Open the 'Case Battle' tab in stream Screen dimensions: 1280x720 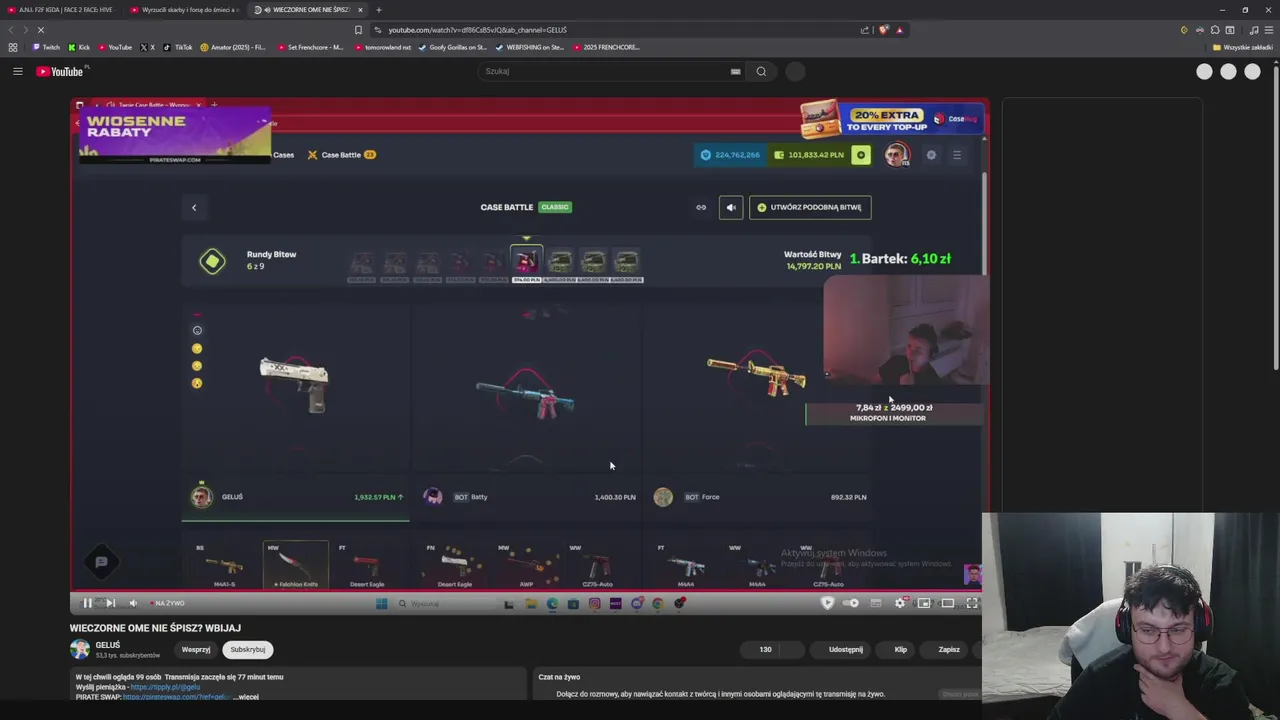click(341, 155)
